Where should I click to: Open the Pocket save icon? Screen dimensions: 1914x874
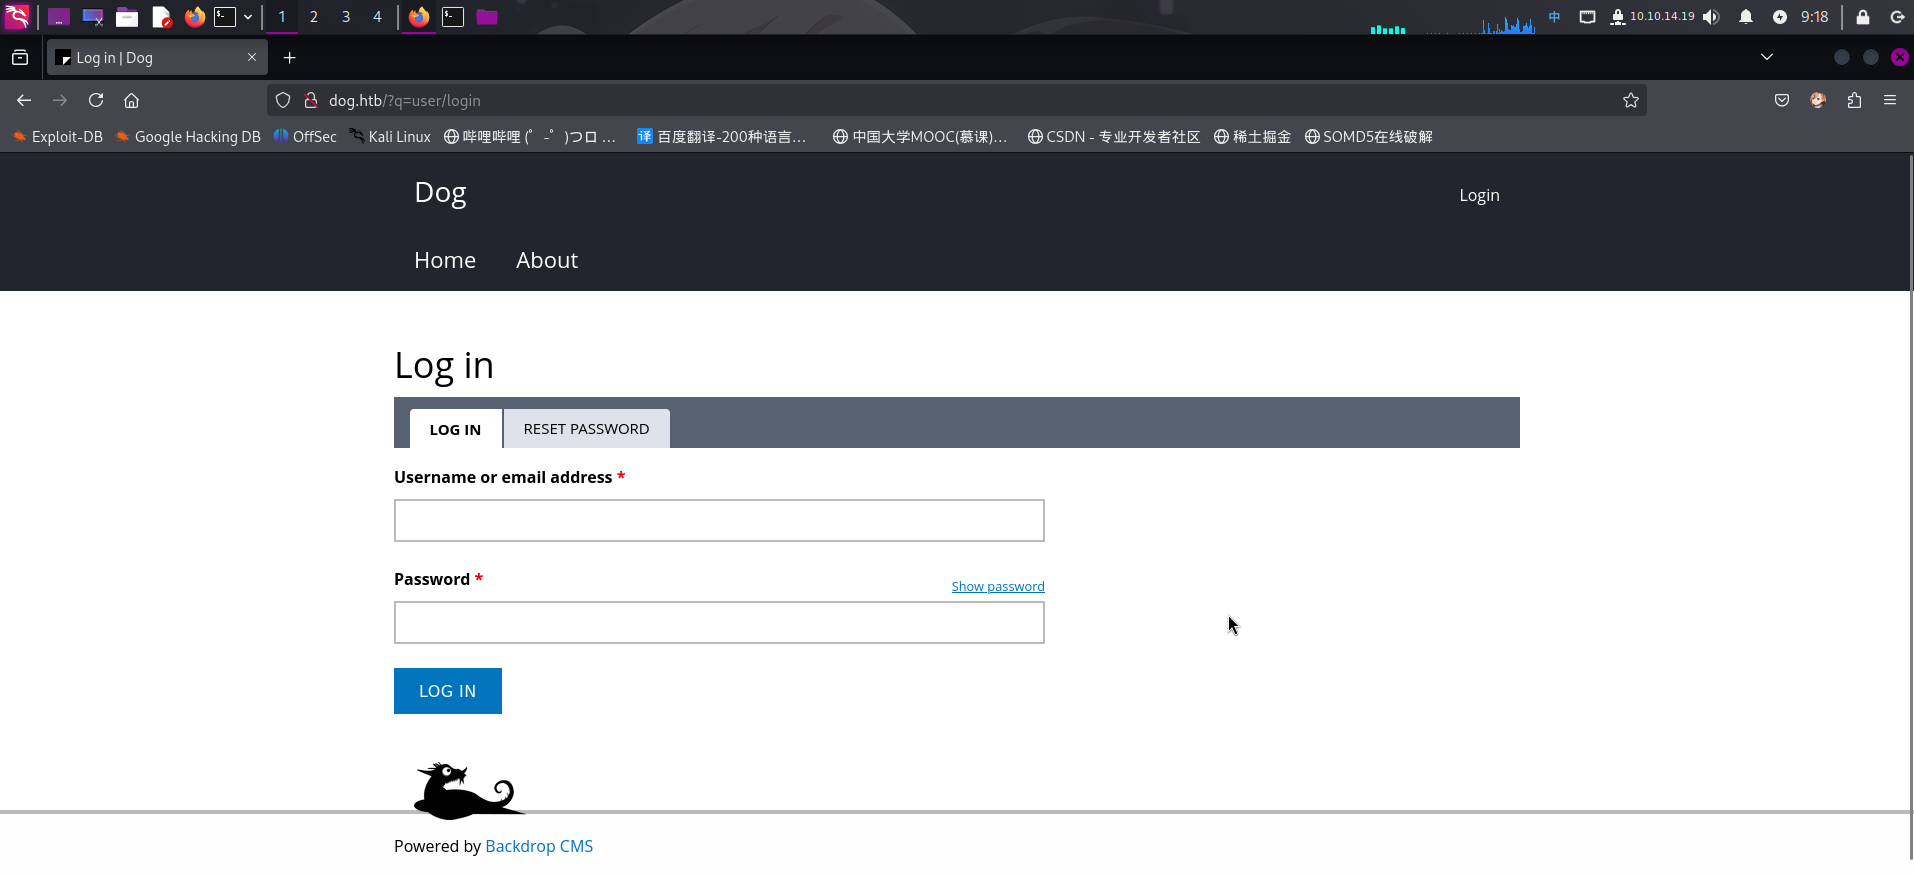point(1782,100)
